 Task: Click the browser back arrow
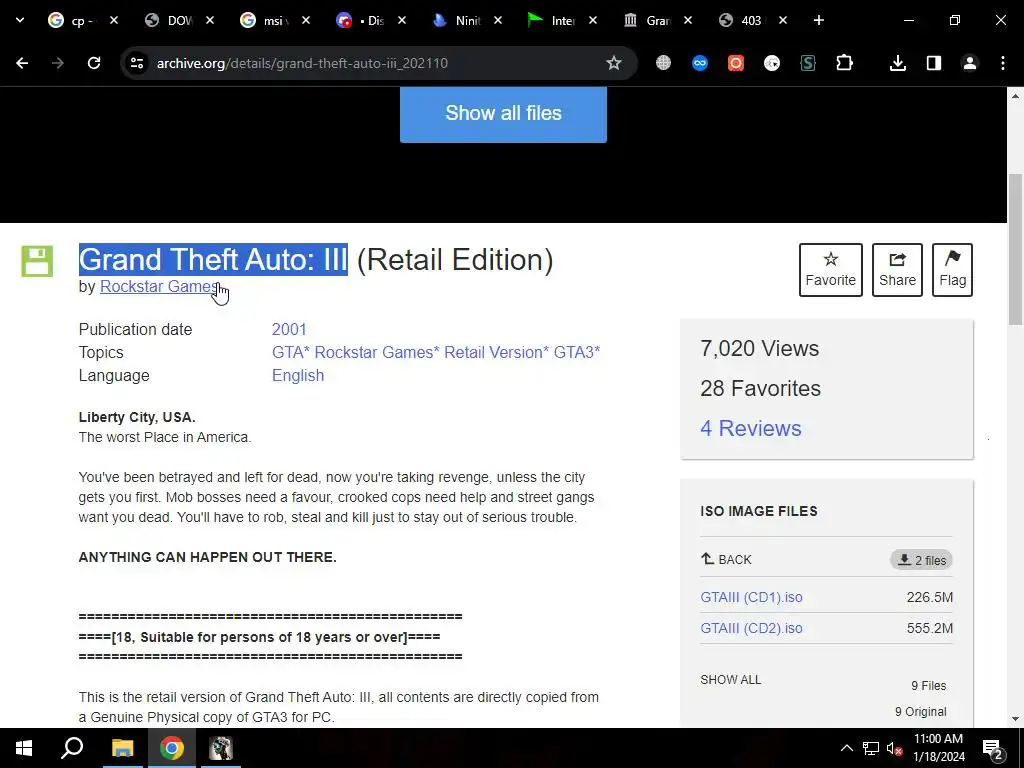point(22,63)
